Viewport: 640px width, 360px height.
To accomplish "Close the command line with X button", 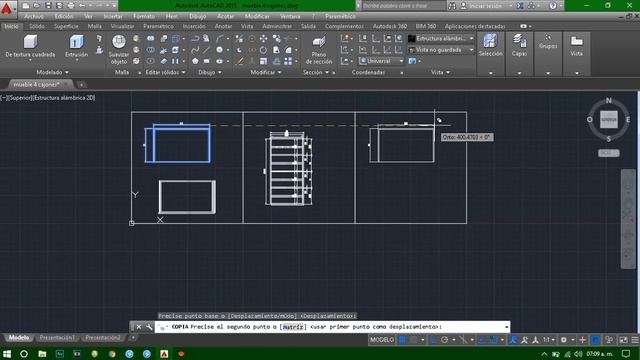I will pyautogui.click(x=139, y=327).
